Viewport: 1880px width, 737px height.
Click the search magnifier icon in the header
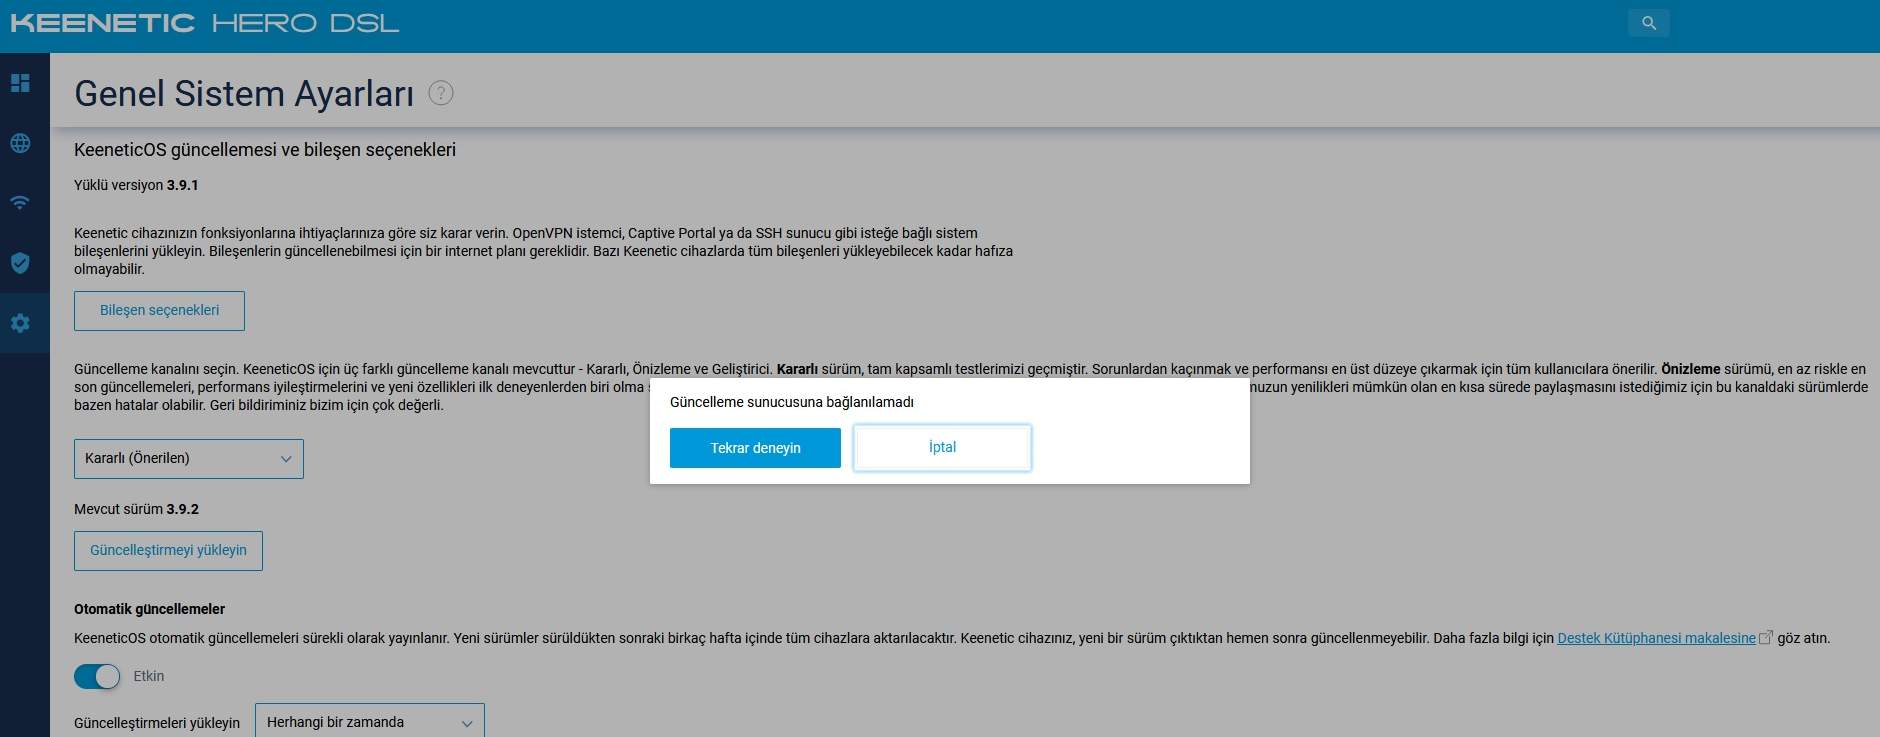tap(1649, 23)
